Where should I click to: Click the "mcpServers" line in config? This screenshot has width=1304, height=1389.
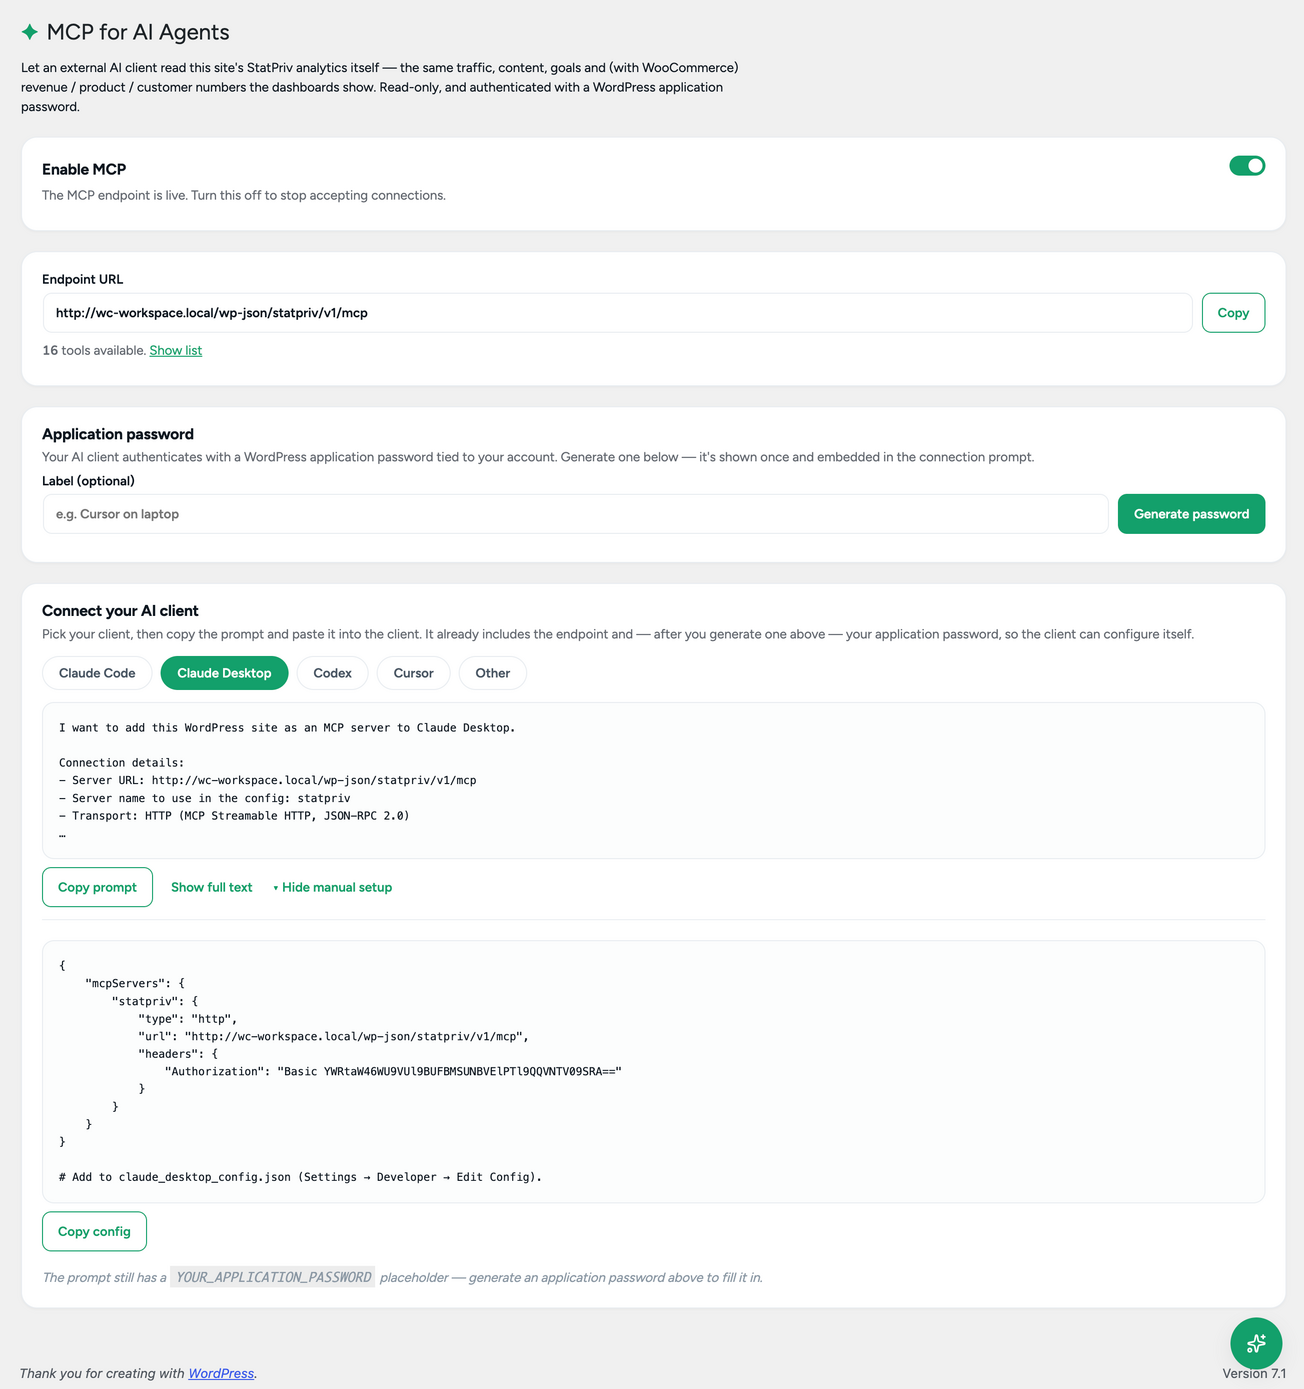coord(135,983)
